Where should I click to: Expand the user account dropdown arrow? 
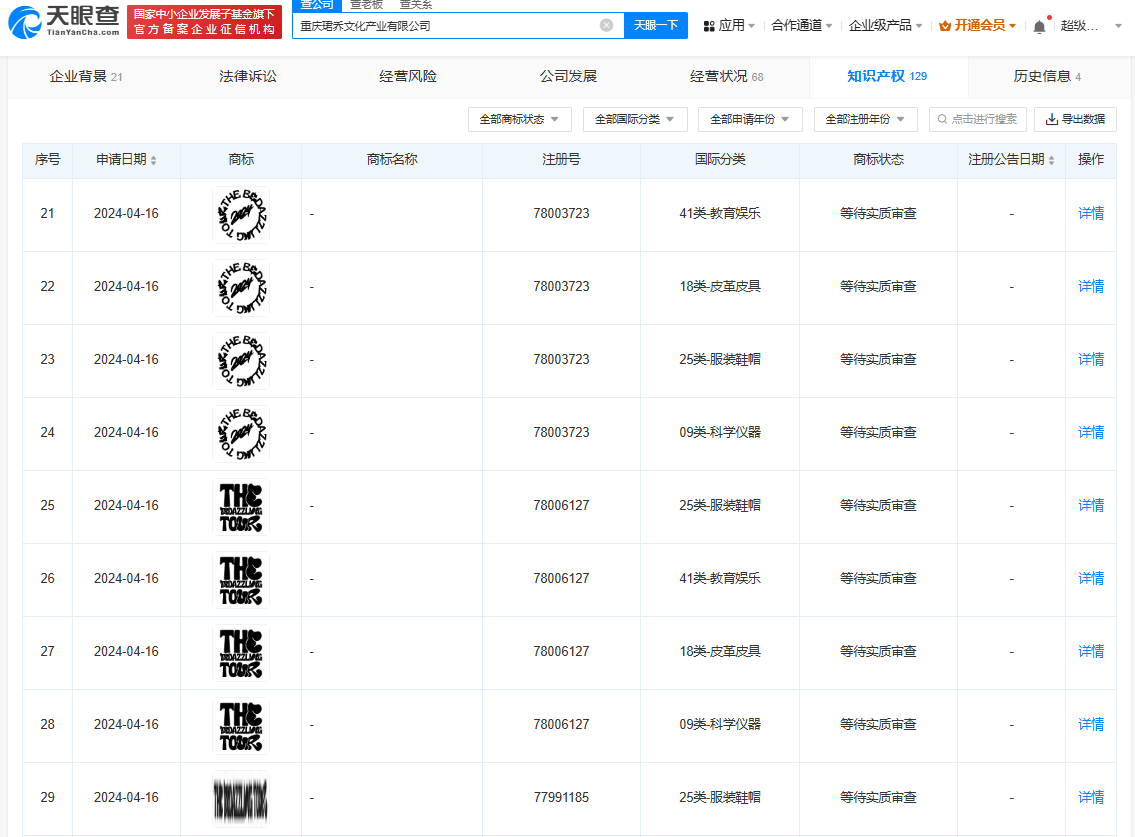[1118, 26]
